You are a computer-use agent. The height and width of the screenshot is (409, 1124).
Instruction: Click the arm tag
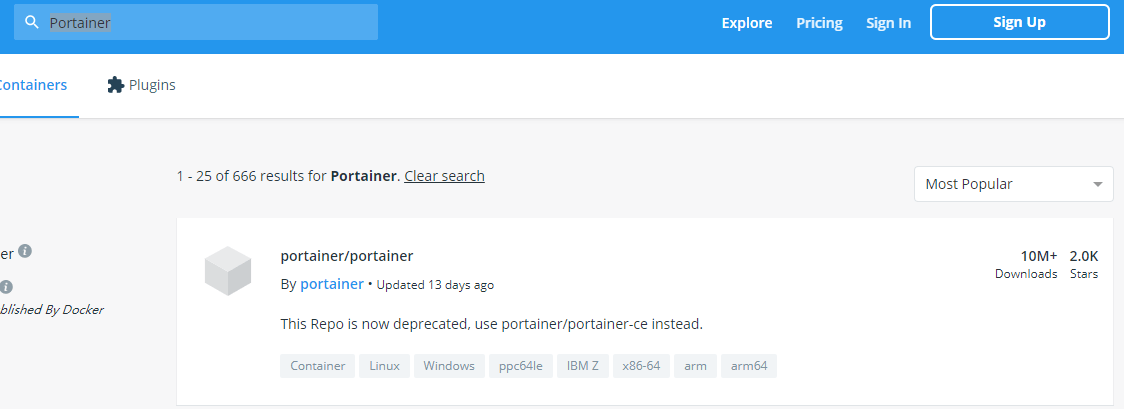point(695,366)
